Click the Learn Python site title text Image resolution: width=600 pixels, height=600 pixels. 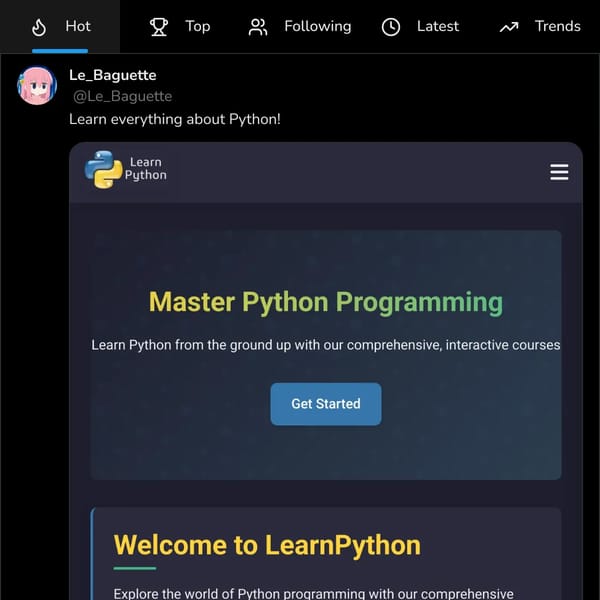pos(146,168)
